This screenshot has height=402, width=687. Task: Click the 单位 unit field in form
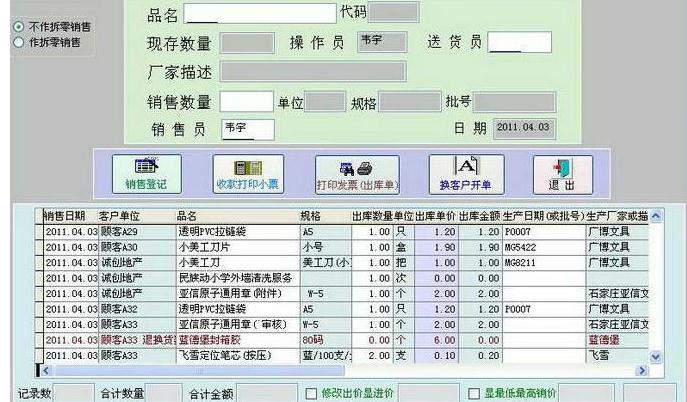click(325, 102)
